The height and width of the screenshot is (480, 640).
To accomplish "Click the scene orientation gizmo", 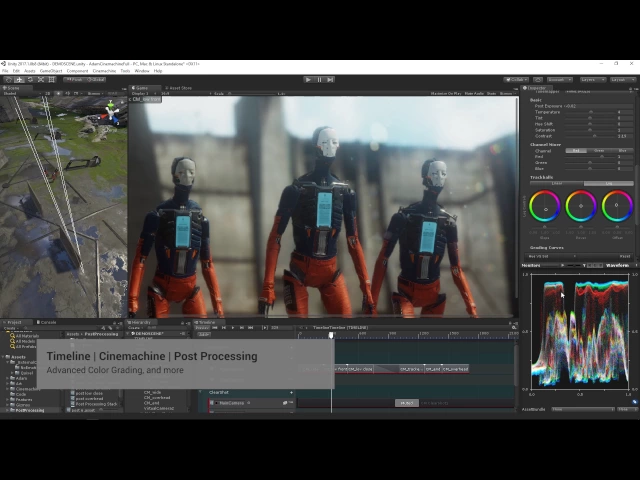I will point(111,112).
